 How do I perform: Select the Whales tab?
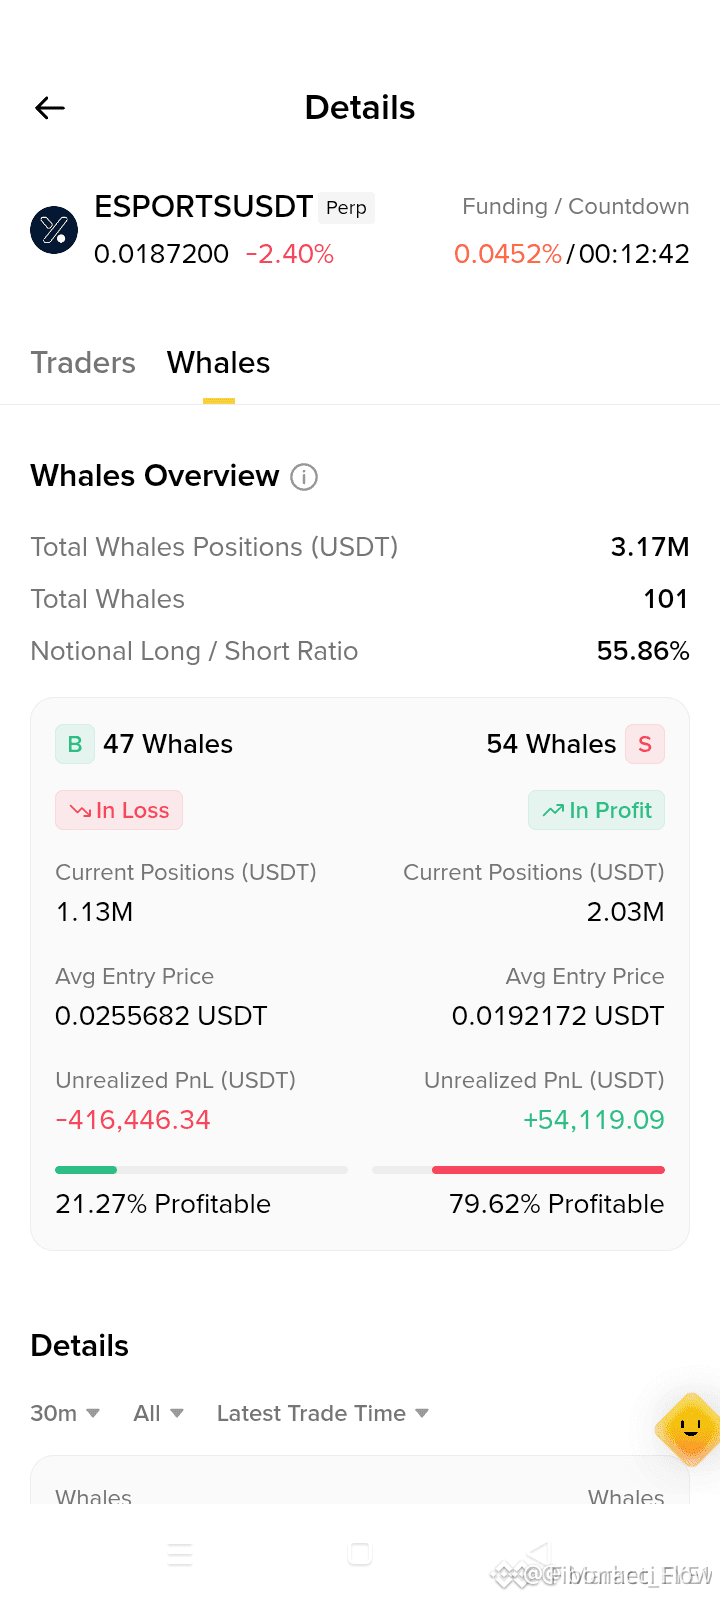point(219,362)
